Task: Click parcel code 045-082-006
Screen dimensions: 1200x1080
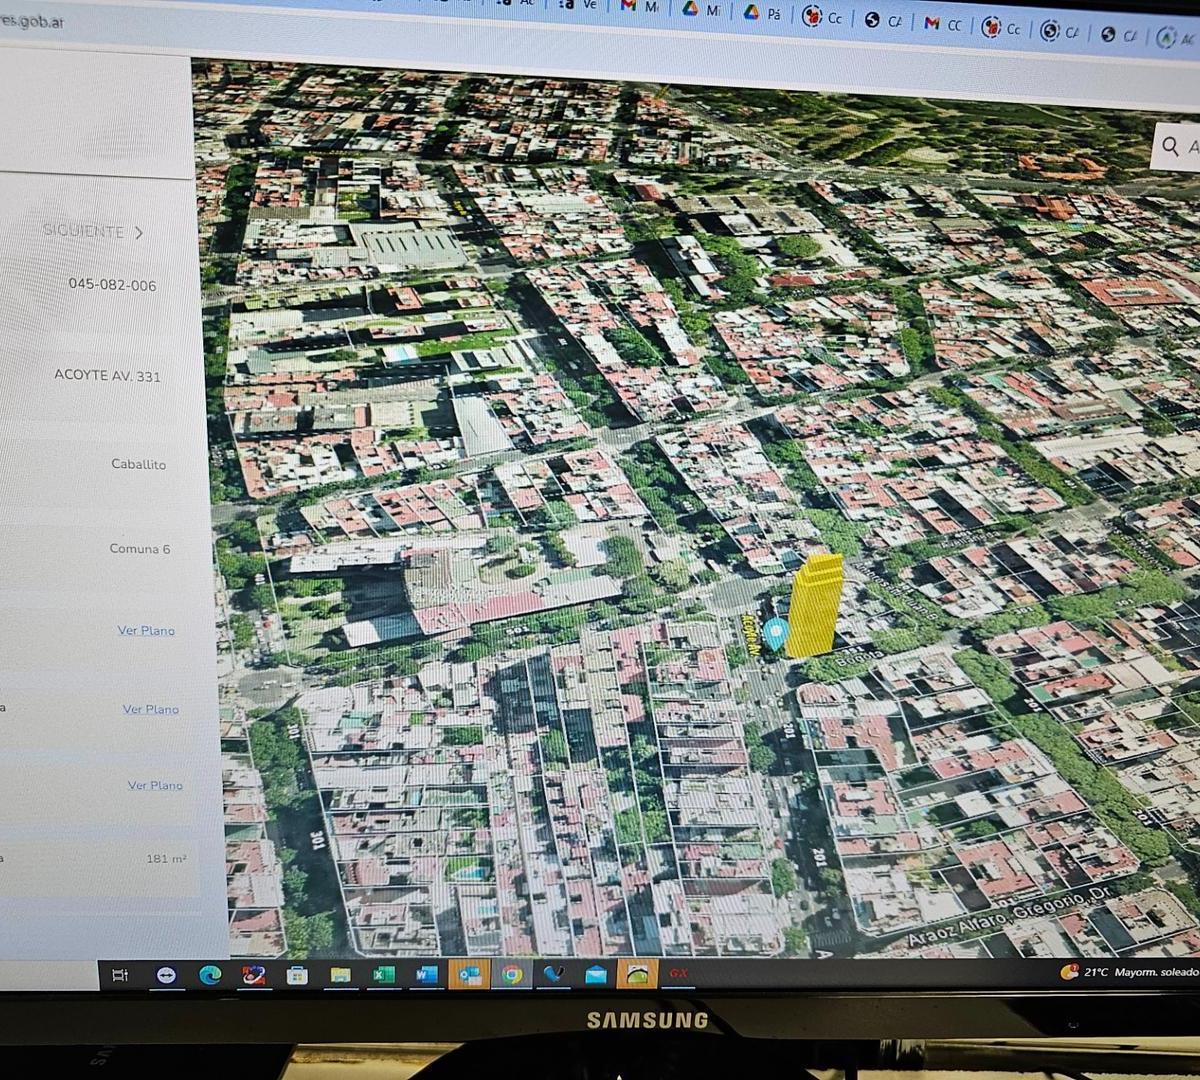Action: (112, 285)
